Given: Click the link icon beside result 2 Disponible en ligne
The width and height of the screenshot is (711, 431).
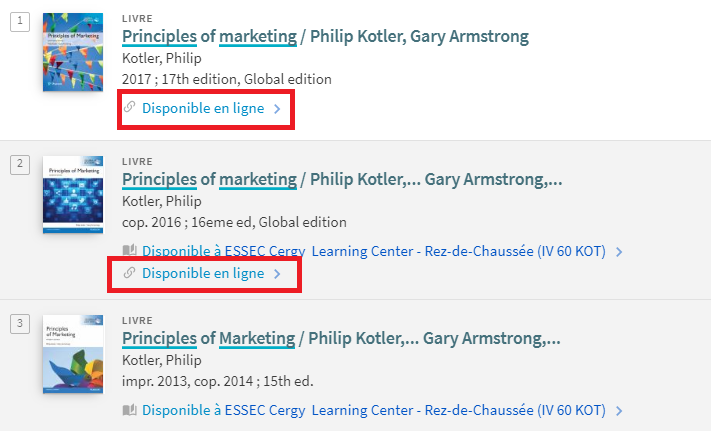Looking at the screenshot, I should pyautogui.click(x=130, y=273).
